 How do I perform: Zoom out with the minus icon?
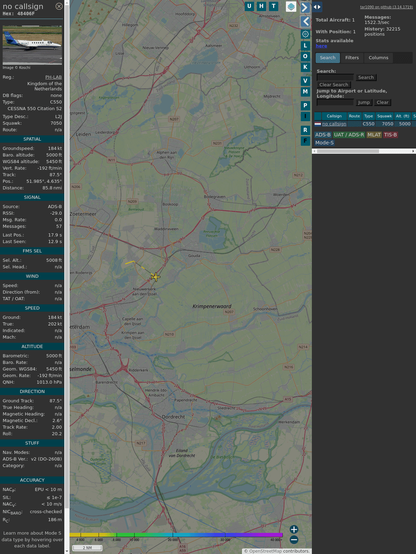[294, 540]
